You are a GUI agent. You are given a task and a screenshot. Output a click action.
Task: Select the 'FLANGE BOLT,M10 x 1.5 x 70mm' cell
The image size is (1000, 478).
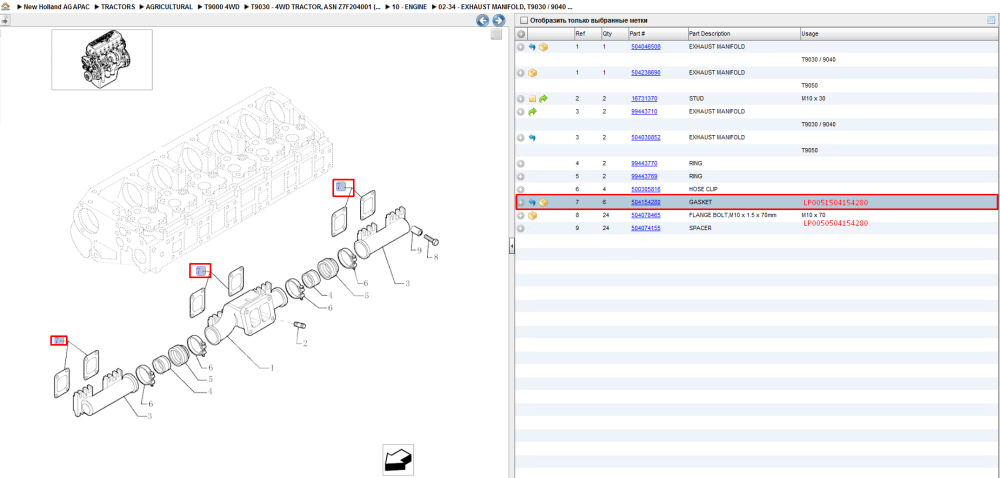pos(733,215)
